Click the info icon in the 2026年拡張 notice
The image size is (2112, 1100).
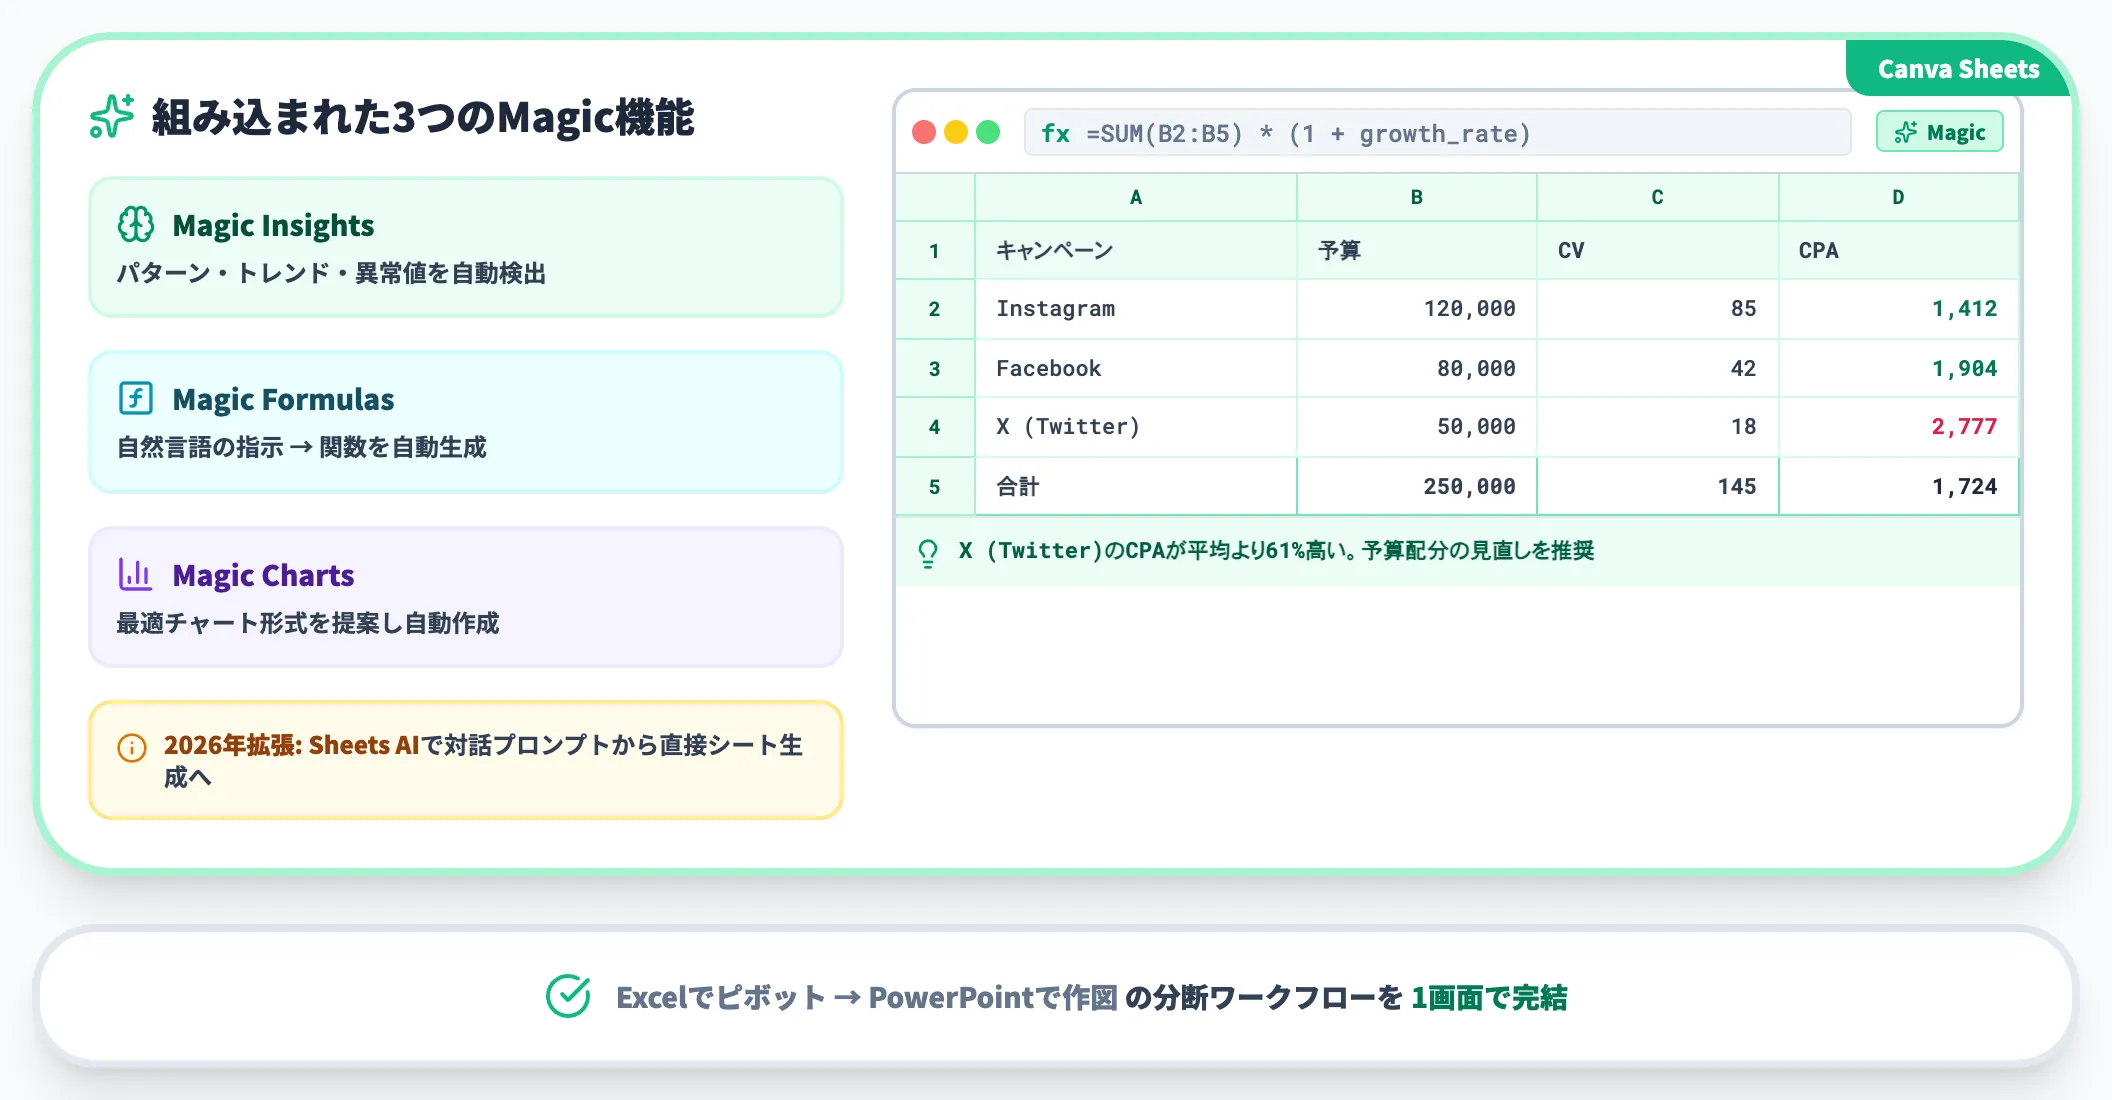tap(132, 747)
